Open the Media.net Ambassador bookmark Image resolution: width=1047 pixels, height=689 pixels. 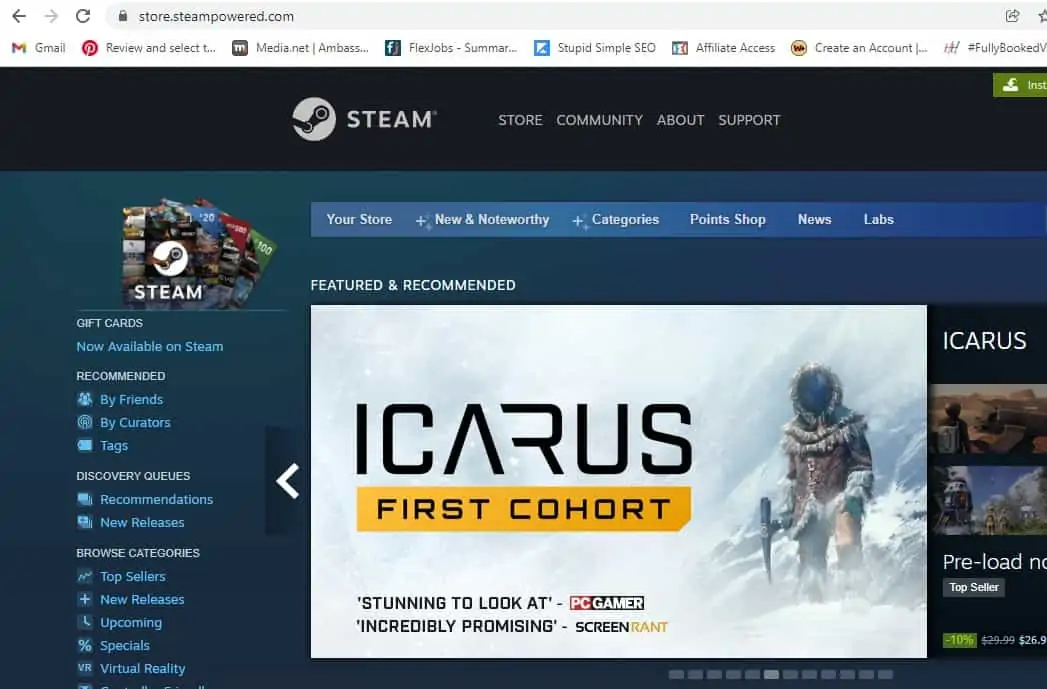pos(300,48)
